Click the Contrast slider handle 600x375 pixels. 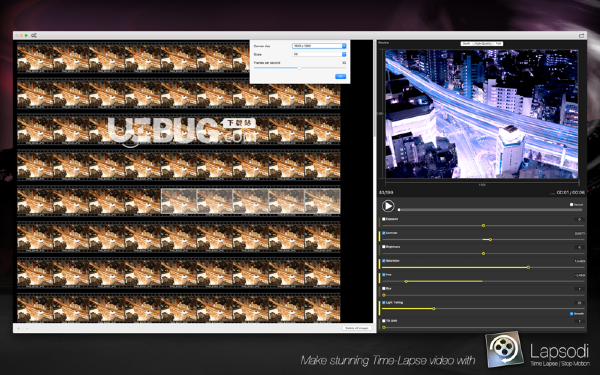coord(490,240)
